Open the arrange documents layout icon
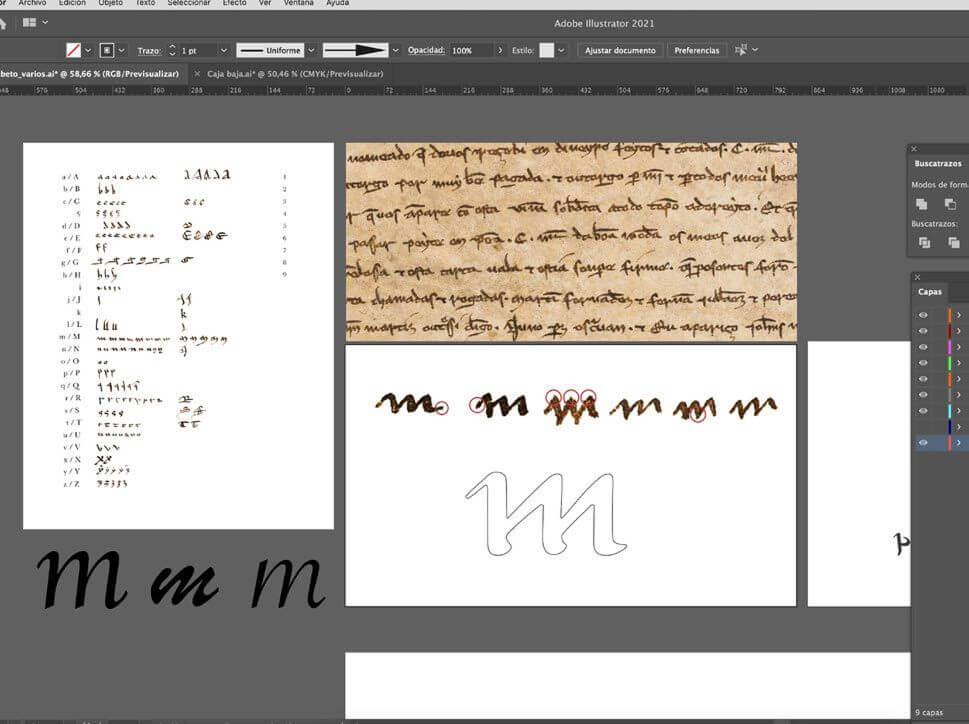Screen dimensions: 969x724 pyautogui.click(x=31, y=21)
